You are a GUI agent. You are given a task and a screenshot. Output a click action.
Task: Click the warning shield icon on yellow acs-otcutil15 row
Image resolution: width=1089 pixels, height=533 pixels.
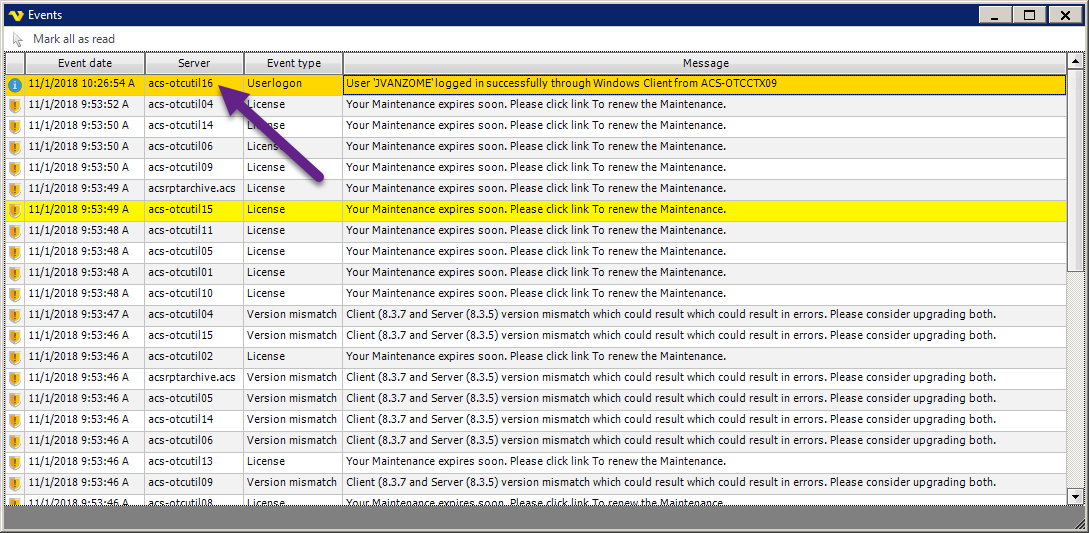[14, 210]
